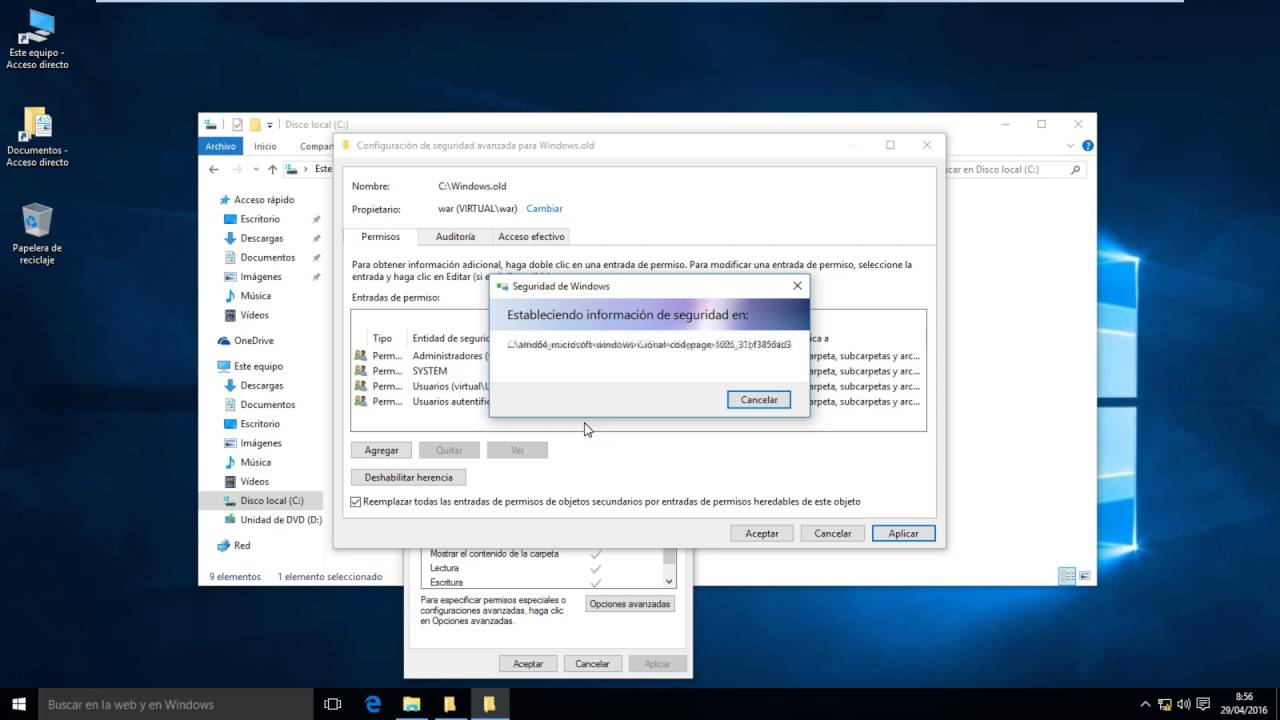
Task: Click permissions list scroll-down arrow in Properties
Action: (x=669, y=581)
